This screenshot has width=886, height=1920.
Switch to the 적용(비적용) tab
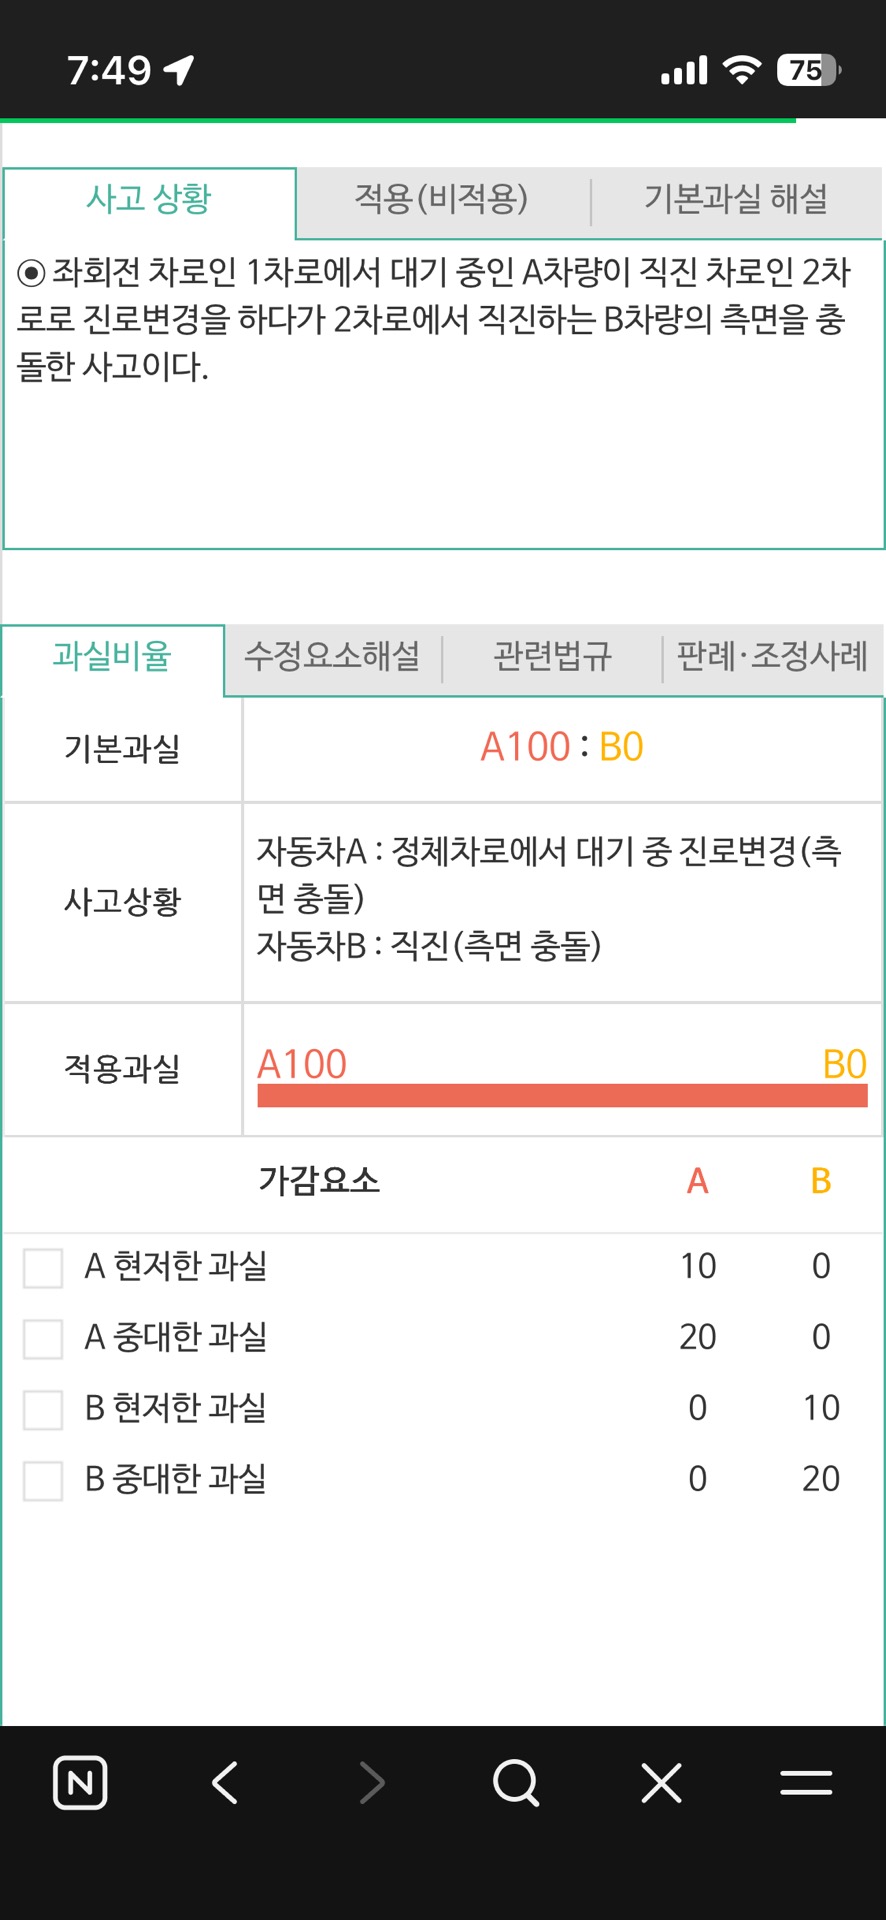click(x=441, y=199)
